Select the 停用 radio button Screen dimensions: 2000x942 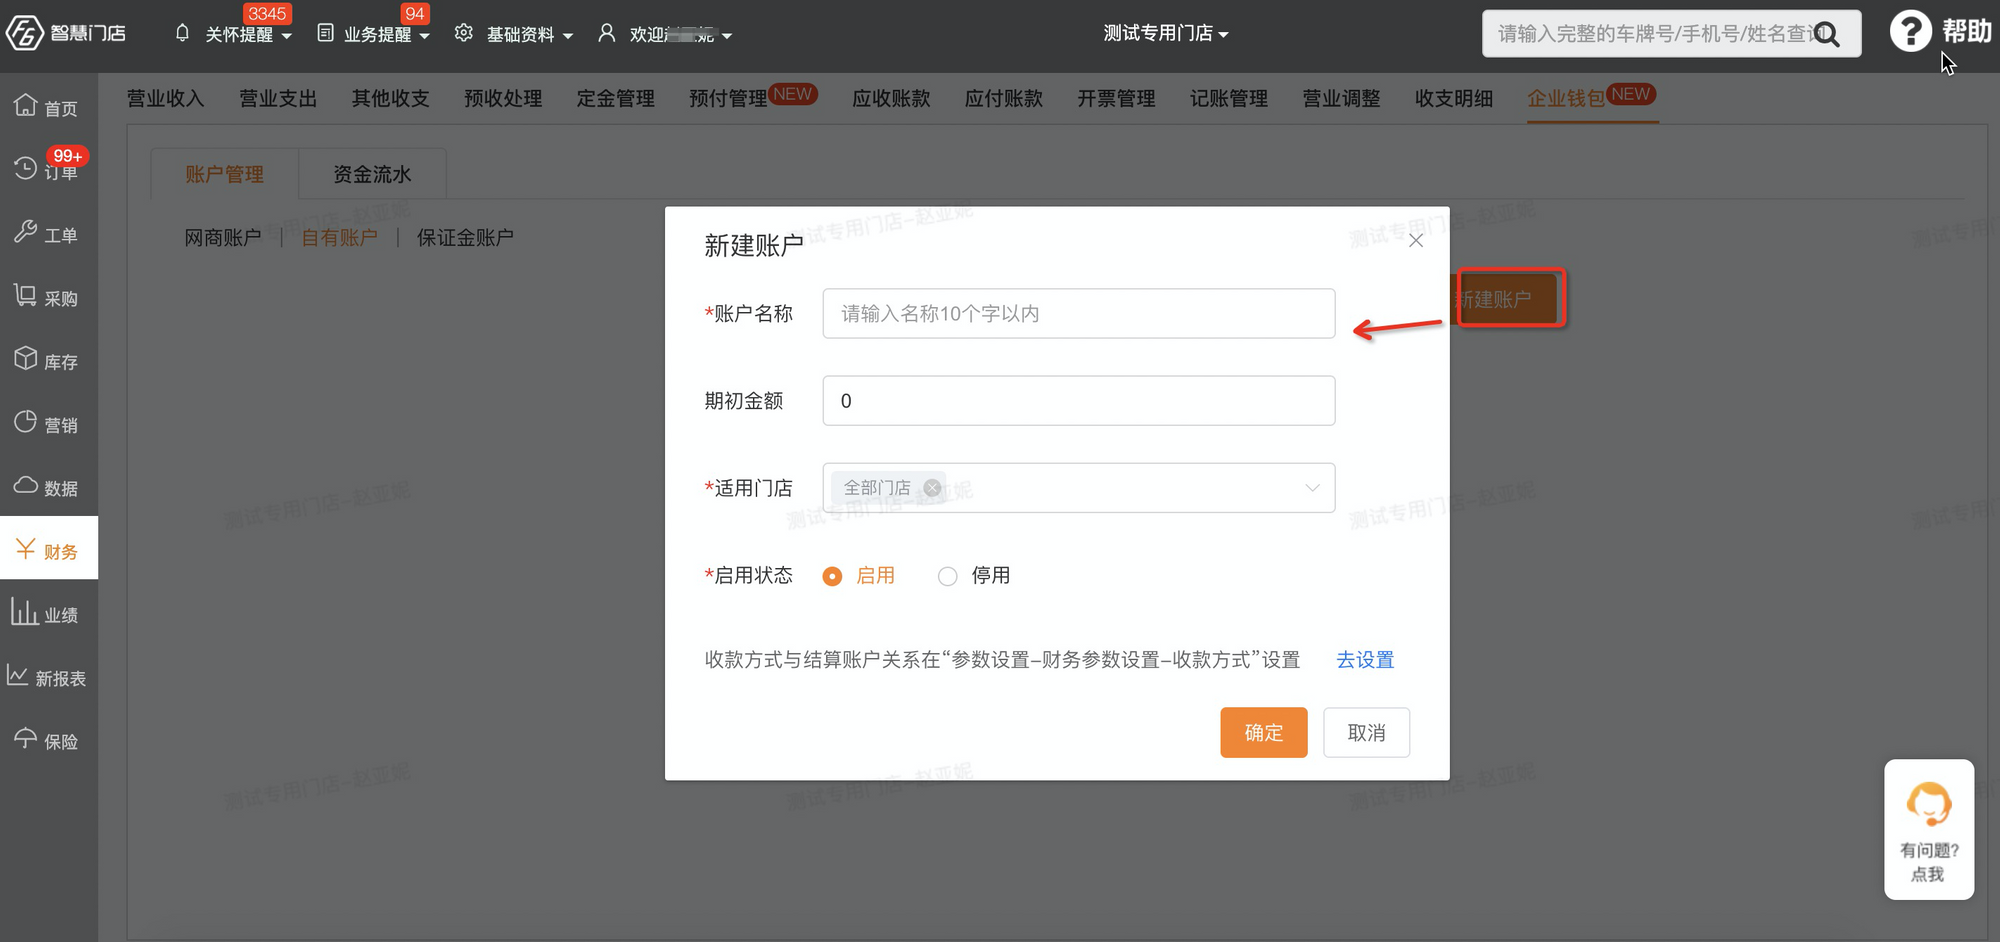click(947, 576)
